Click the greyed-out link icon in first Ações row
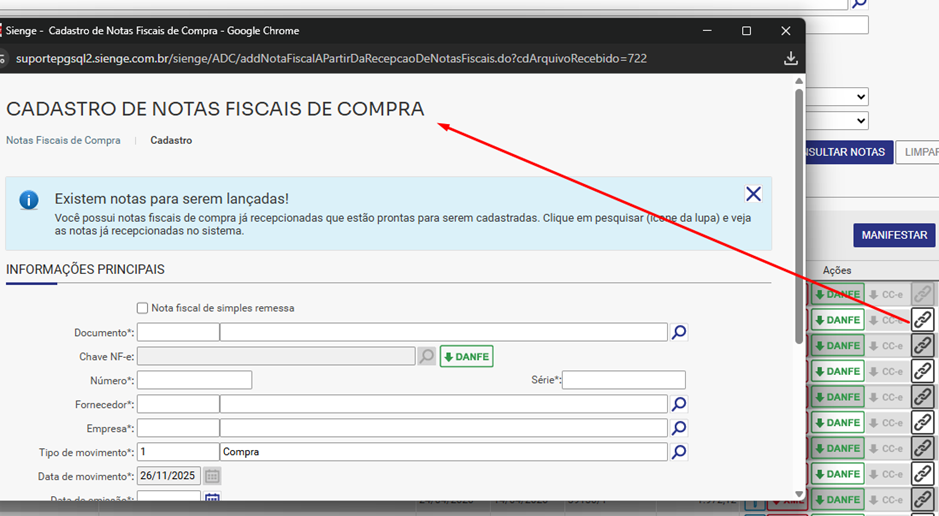 coord(923,294)
